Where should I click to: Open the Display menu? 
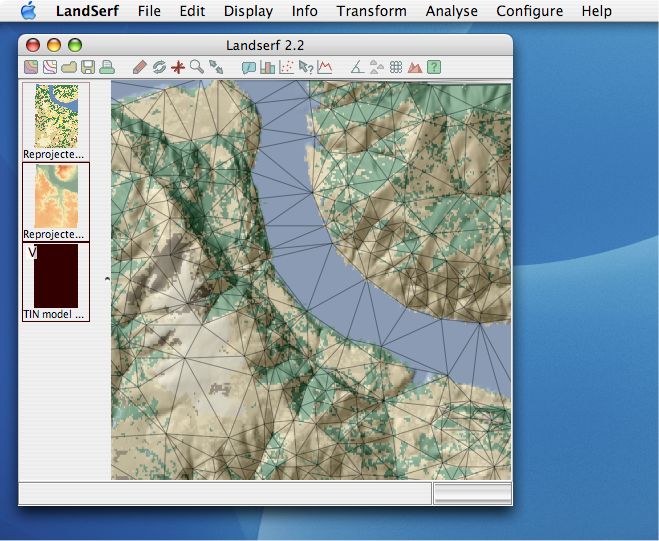click(248, 11)
